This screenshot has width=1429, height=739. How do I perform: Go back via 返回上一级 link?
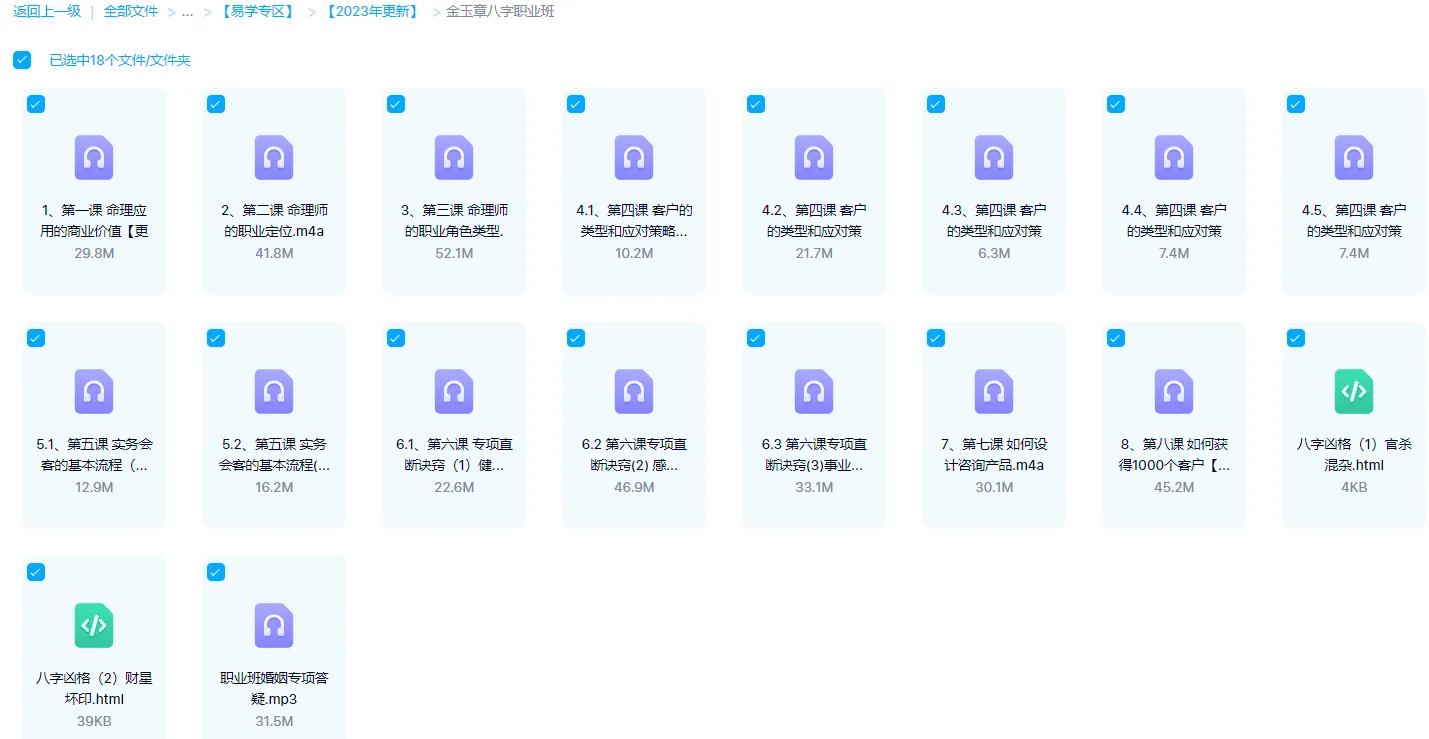coord(47,12)
